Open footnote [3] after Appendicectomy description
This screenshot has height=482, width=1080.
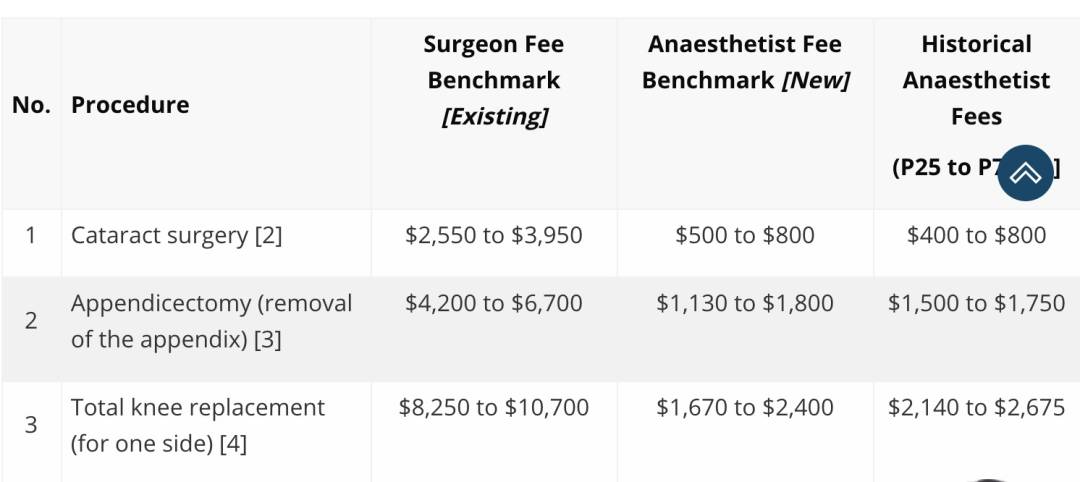click(x=267, y=340)
